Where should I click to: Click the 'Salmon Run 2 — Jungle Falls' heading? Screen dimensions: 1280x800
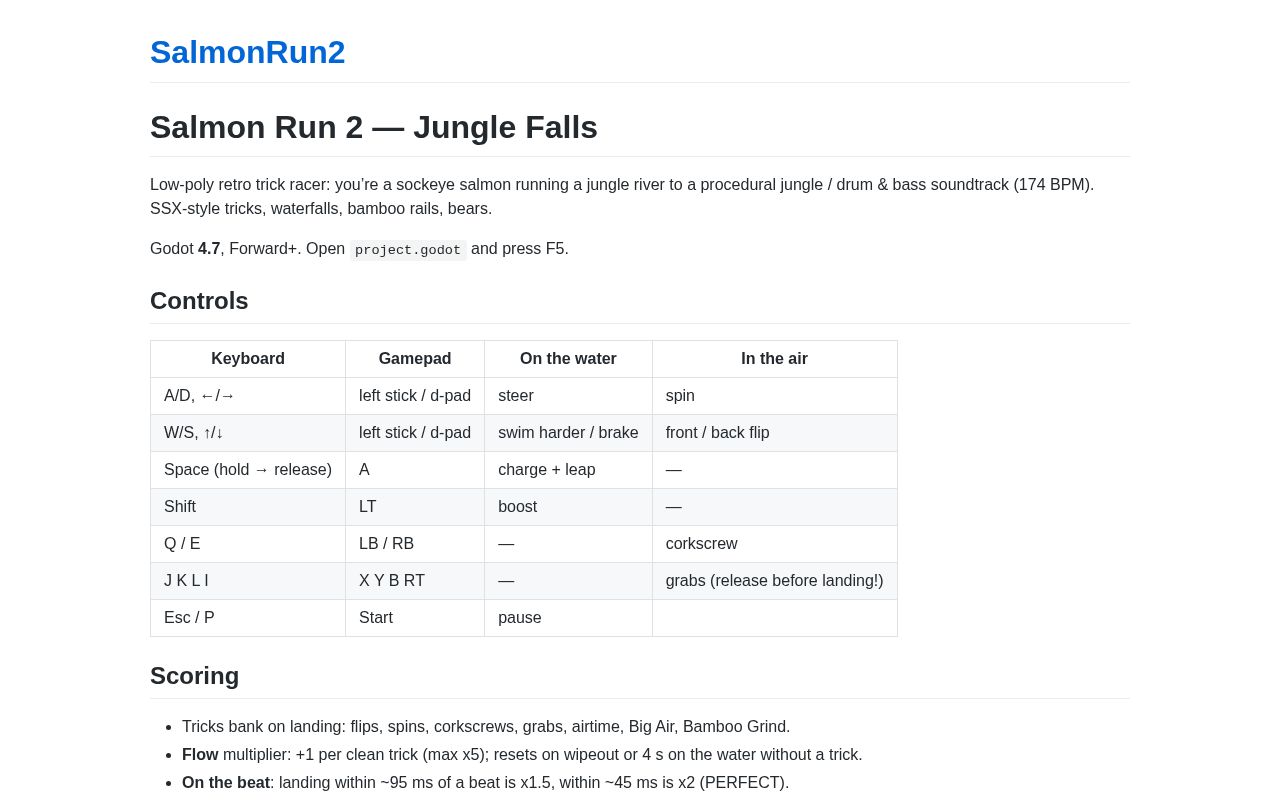374,127
